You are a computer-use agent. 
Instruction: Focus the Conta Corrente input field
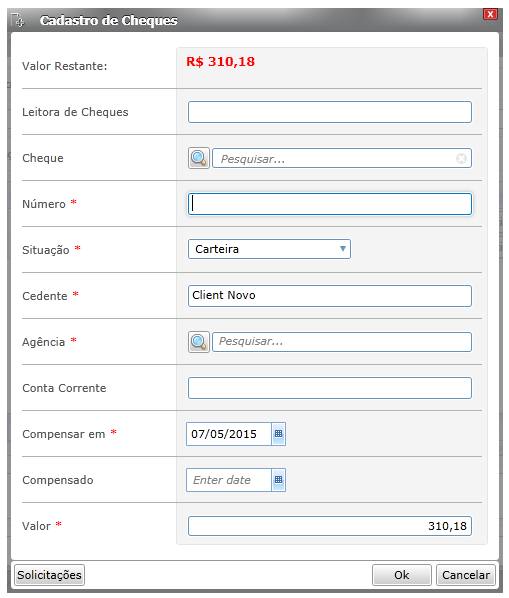(330, 388)
